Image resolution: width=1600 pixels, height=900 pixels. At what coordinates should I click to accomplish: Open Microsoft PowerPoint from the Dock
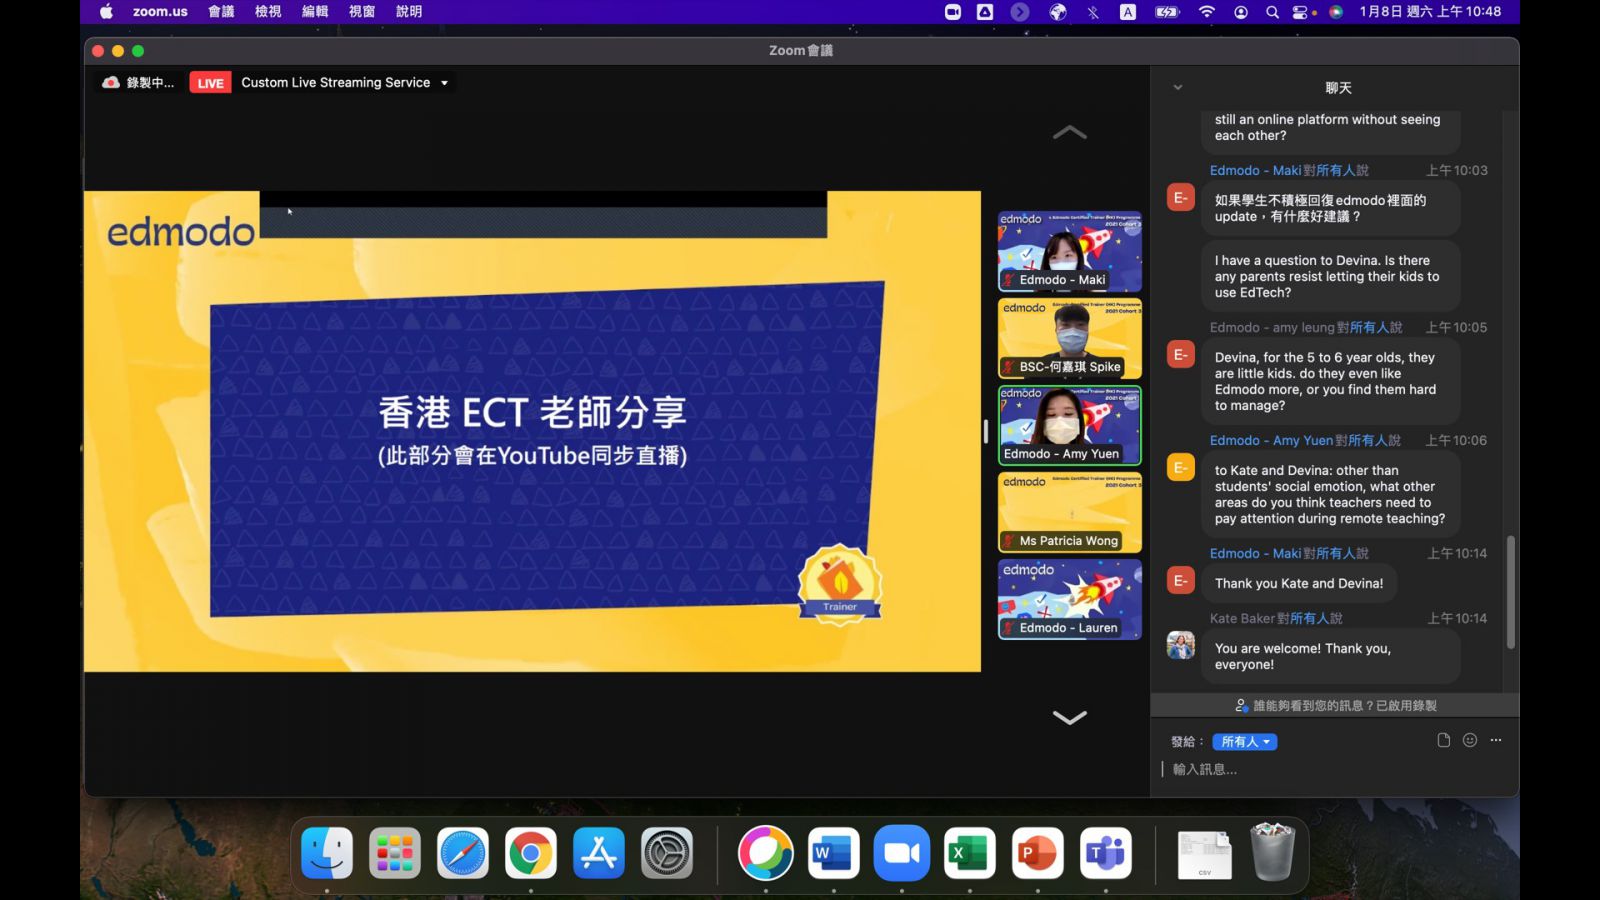1038,853
